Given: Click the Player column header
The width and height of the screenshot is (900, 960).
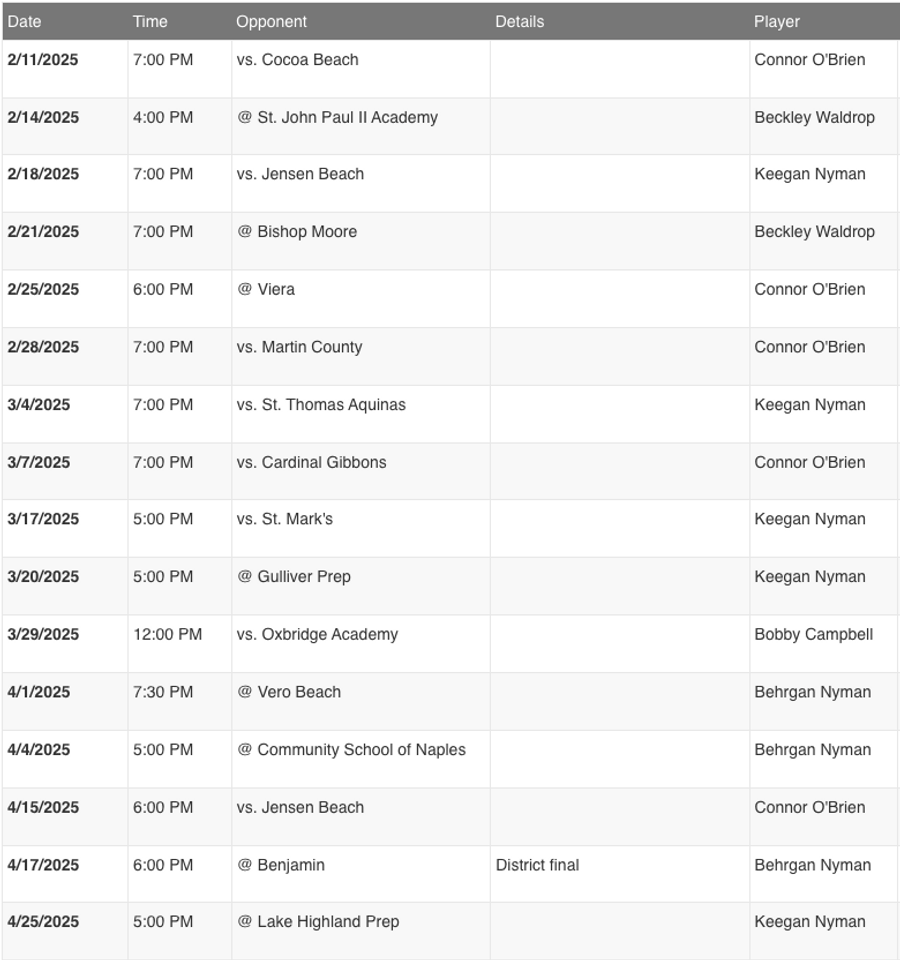Looking at the screenshot, I should 777,21.
